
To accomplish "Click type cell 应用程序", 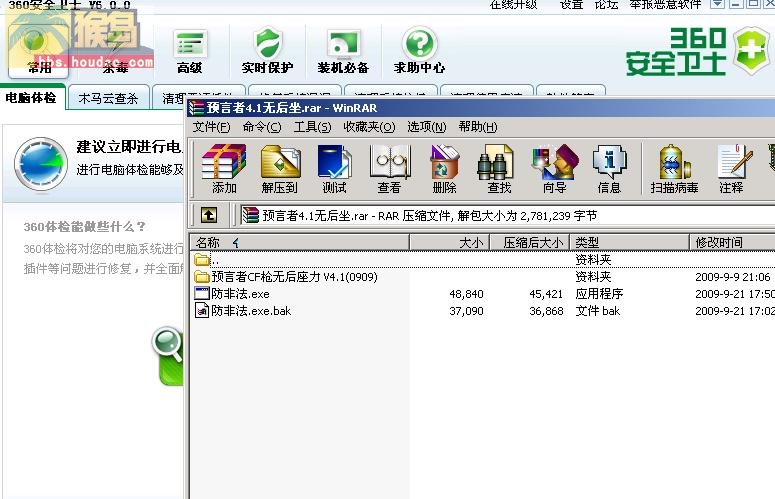I will coord(599,294).
